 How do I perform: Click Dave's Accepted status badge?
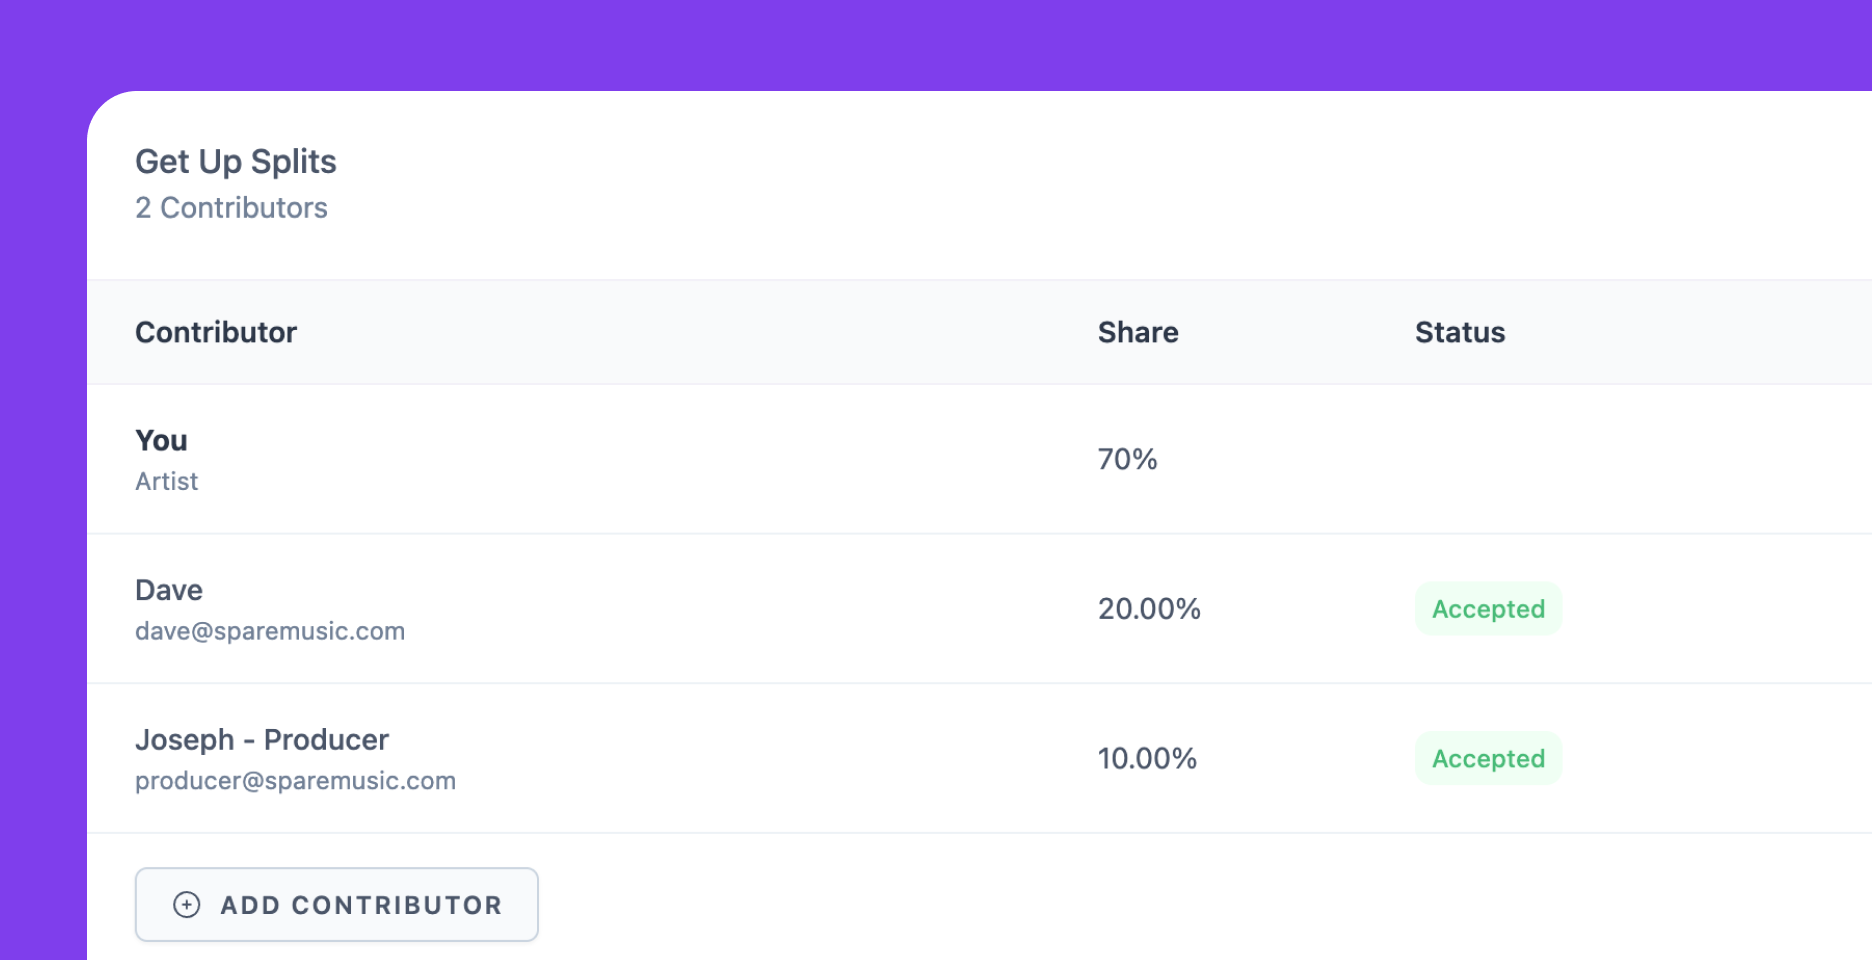(x=1488, y=609)
